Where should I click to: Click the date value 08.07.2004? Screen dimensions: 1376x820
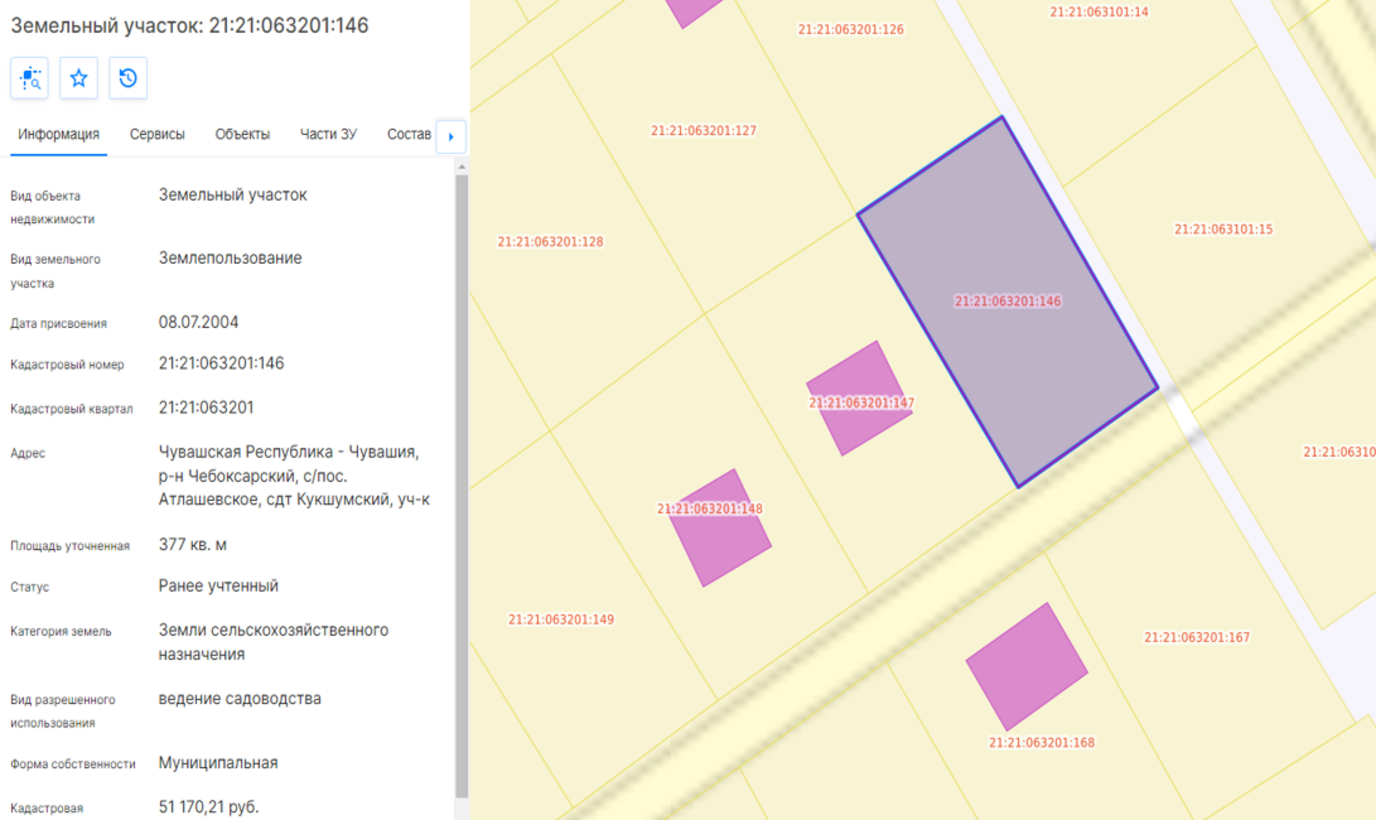(199, 322)
